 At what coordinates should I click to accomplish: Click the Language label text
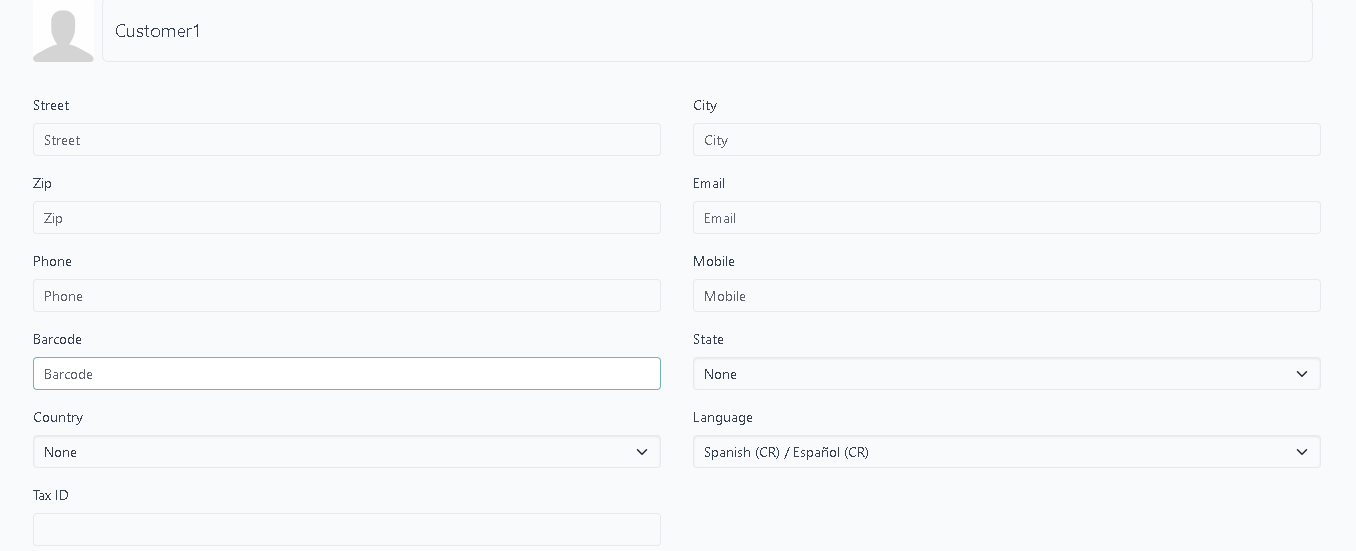click(722, 418)
